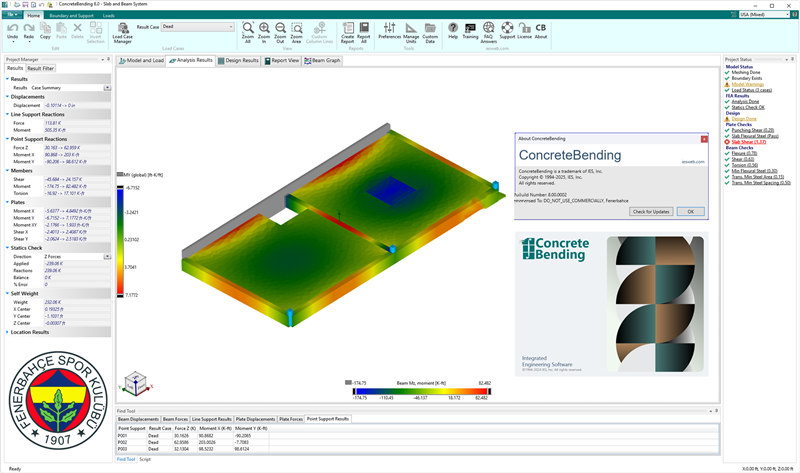Image resolution: width=800 pixels, height=473 pixels.
Task: Open the USA (Mixed) units dropdown
Action: pos(764,14)
